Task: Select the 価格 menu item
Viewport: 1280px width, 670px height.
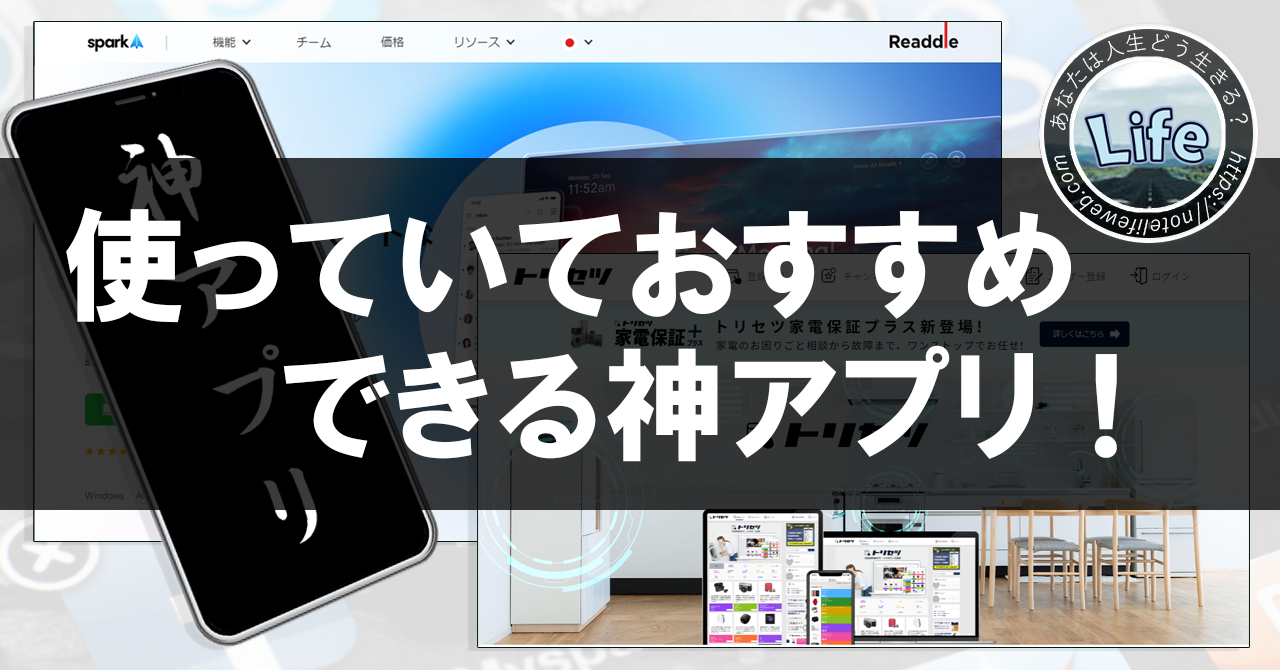Action: 391,43
